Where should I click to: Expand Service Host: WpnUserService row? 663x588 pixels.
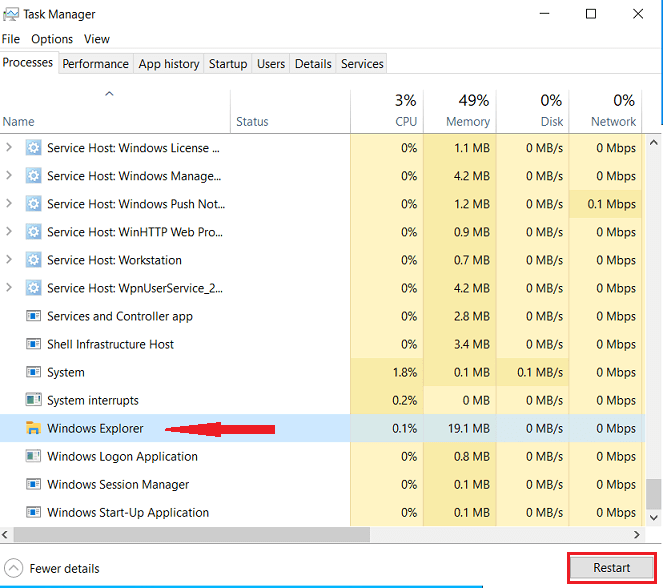(8, 287)
